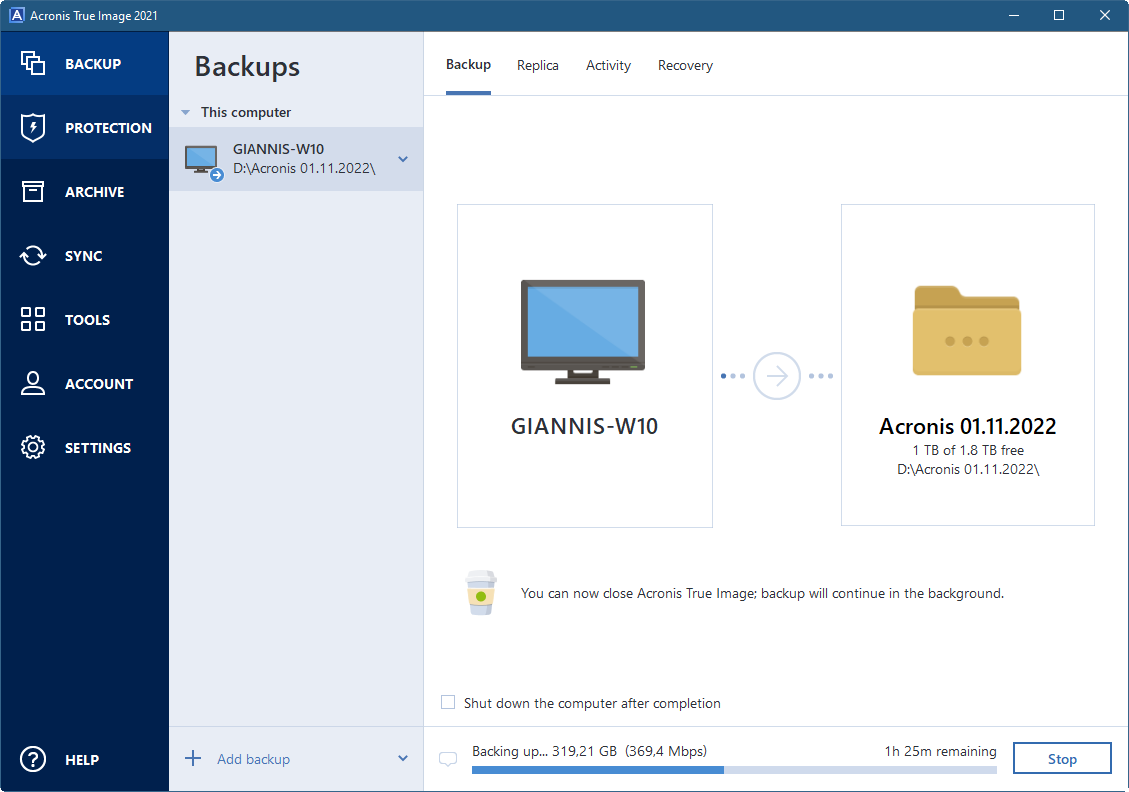Open the Backup section icon
Viewport: 1129px width, 792px height.
pos(32,63)
